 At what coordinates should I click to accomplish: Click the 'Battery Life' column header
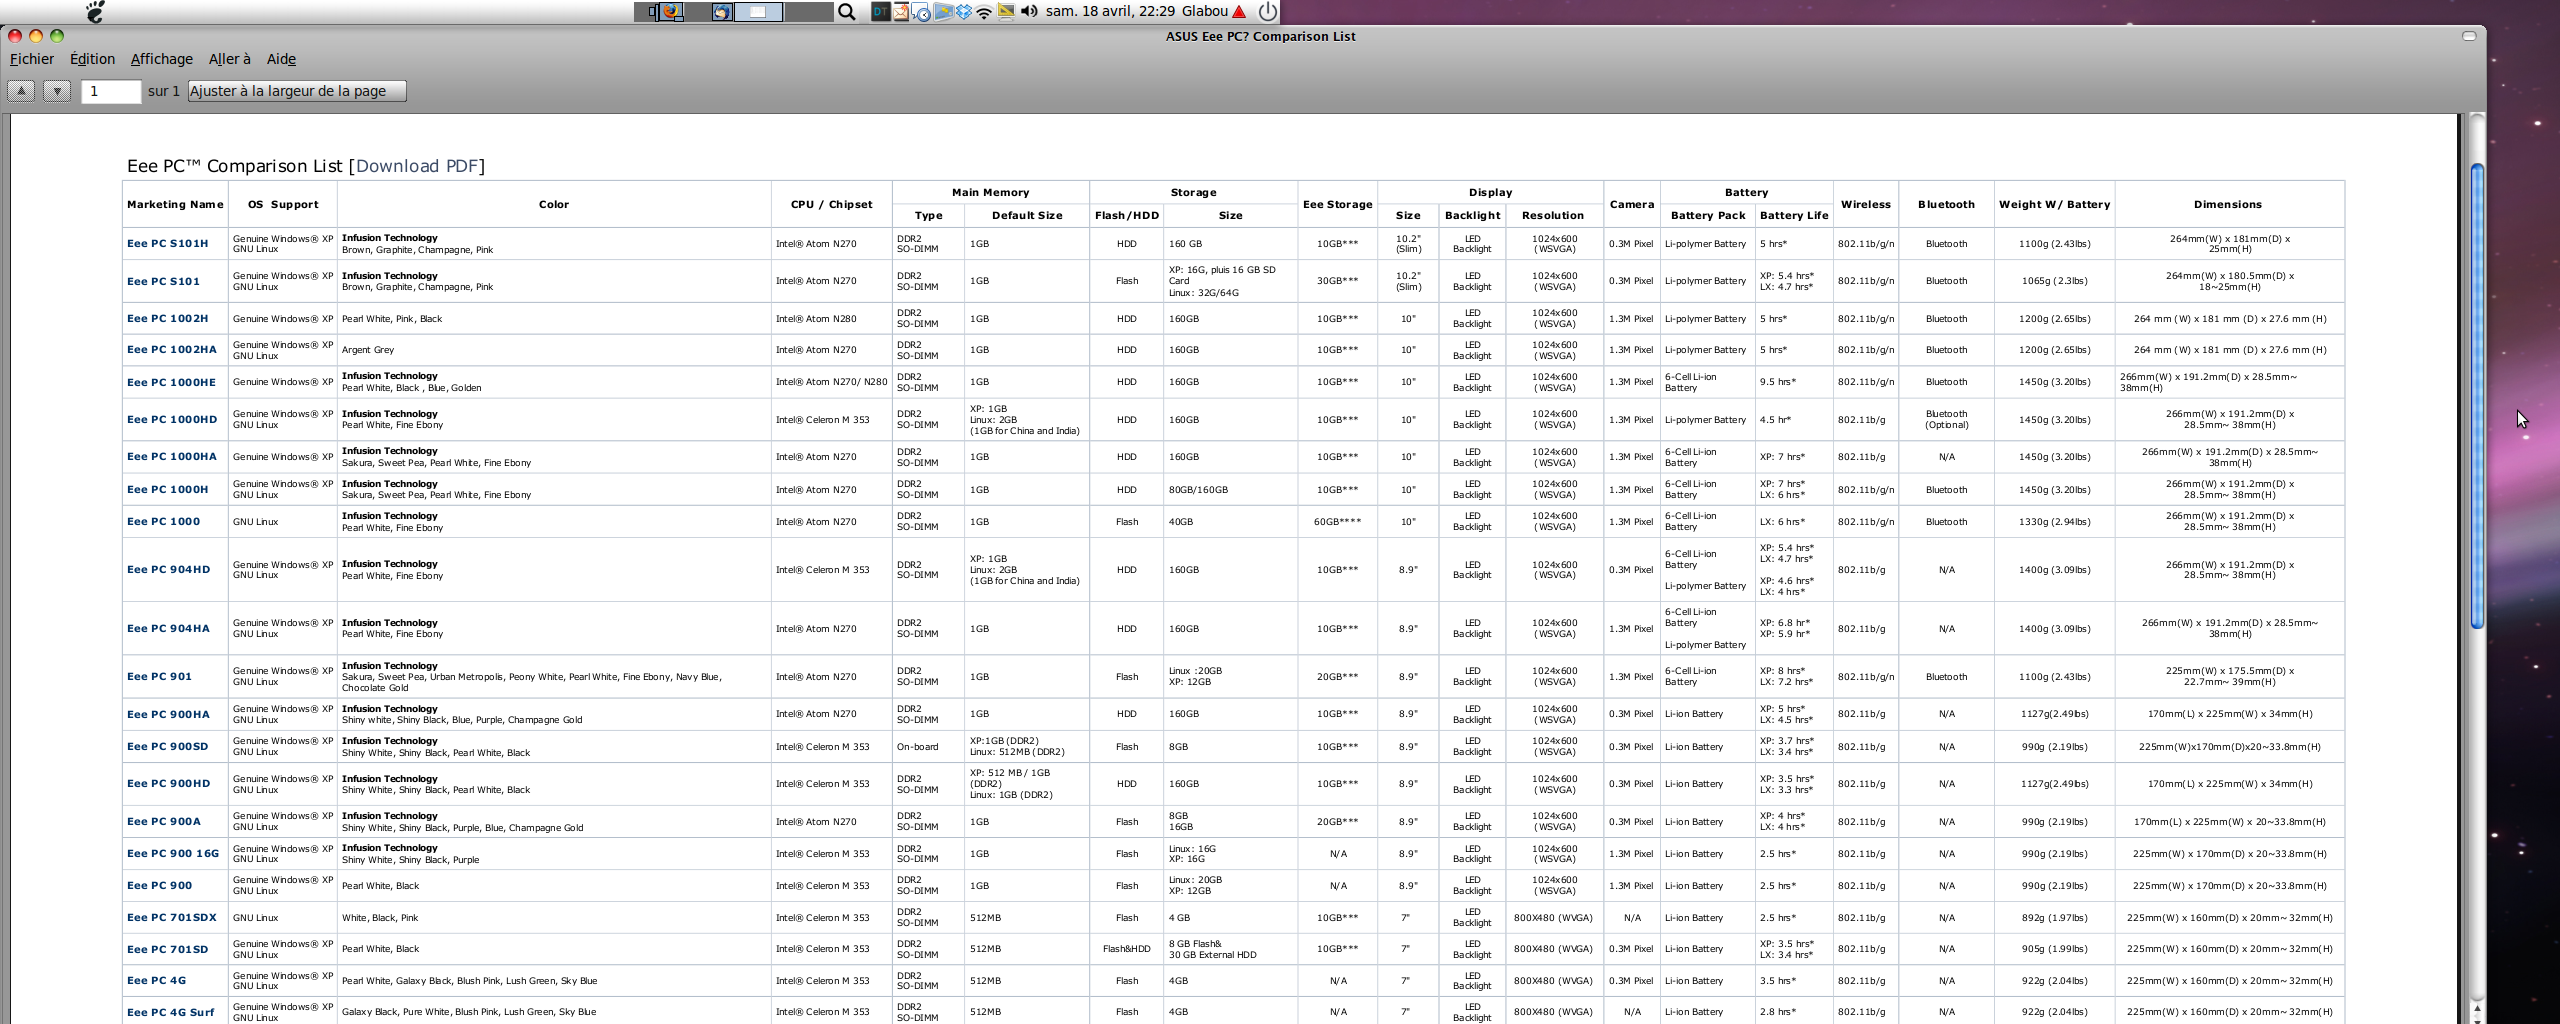[1794, 215]
